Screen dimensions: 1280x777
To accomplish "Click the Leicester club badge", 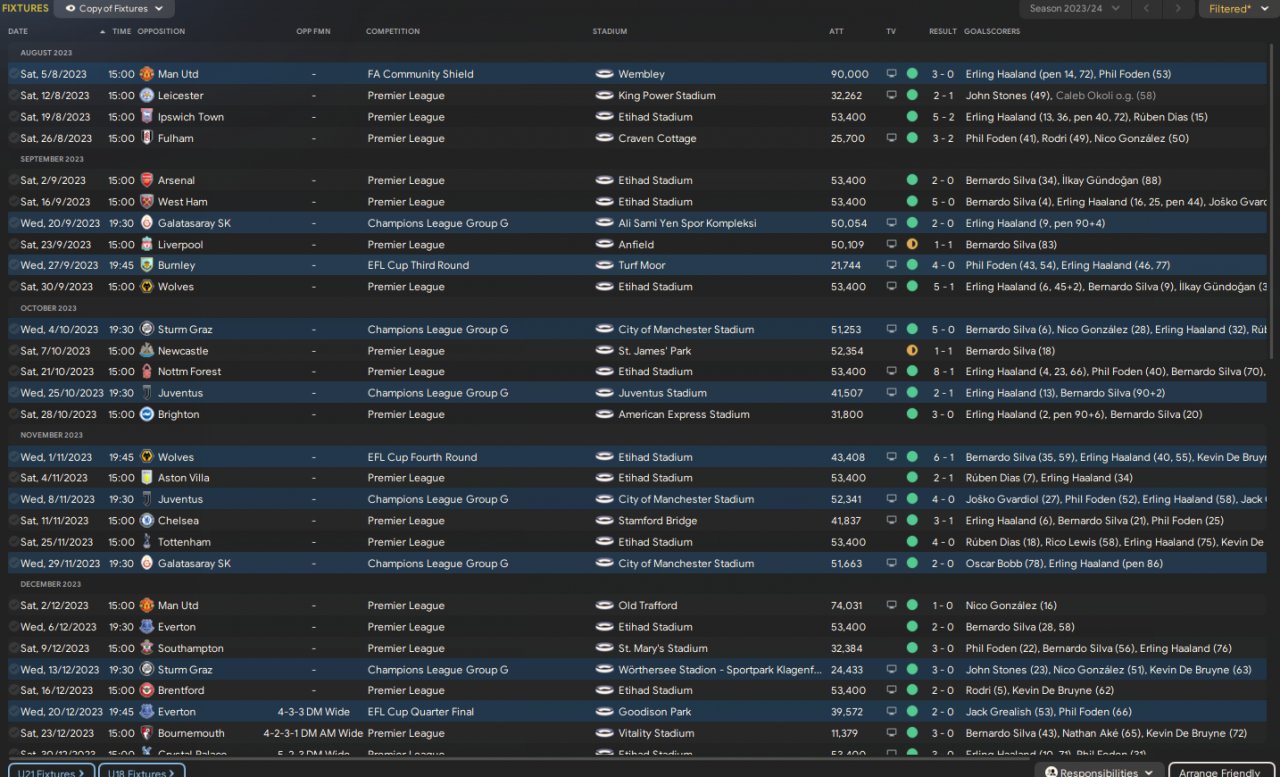I will pos(147,95).
